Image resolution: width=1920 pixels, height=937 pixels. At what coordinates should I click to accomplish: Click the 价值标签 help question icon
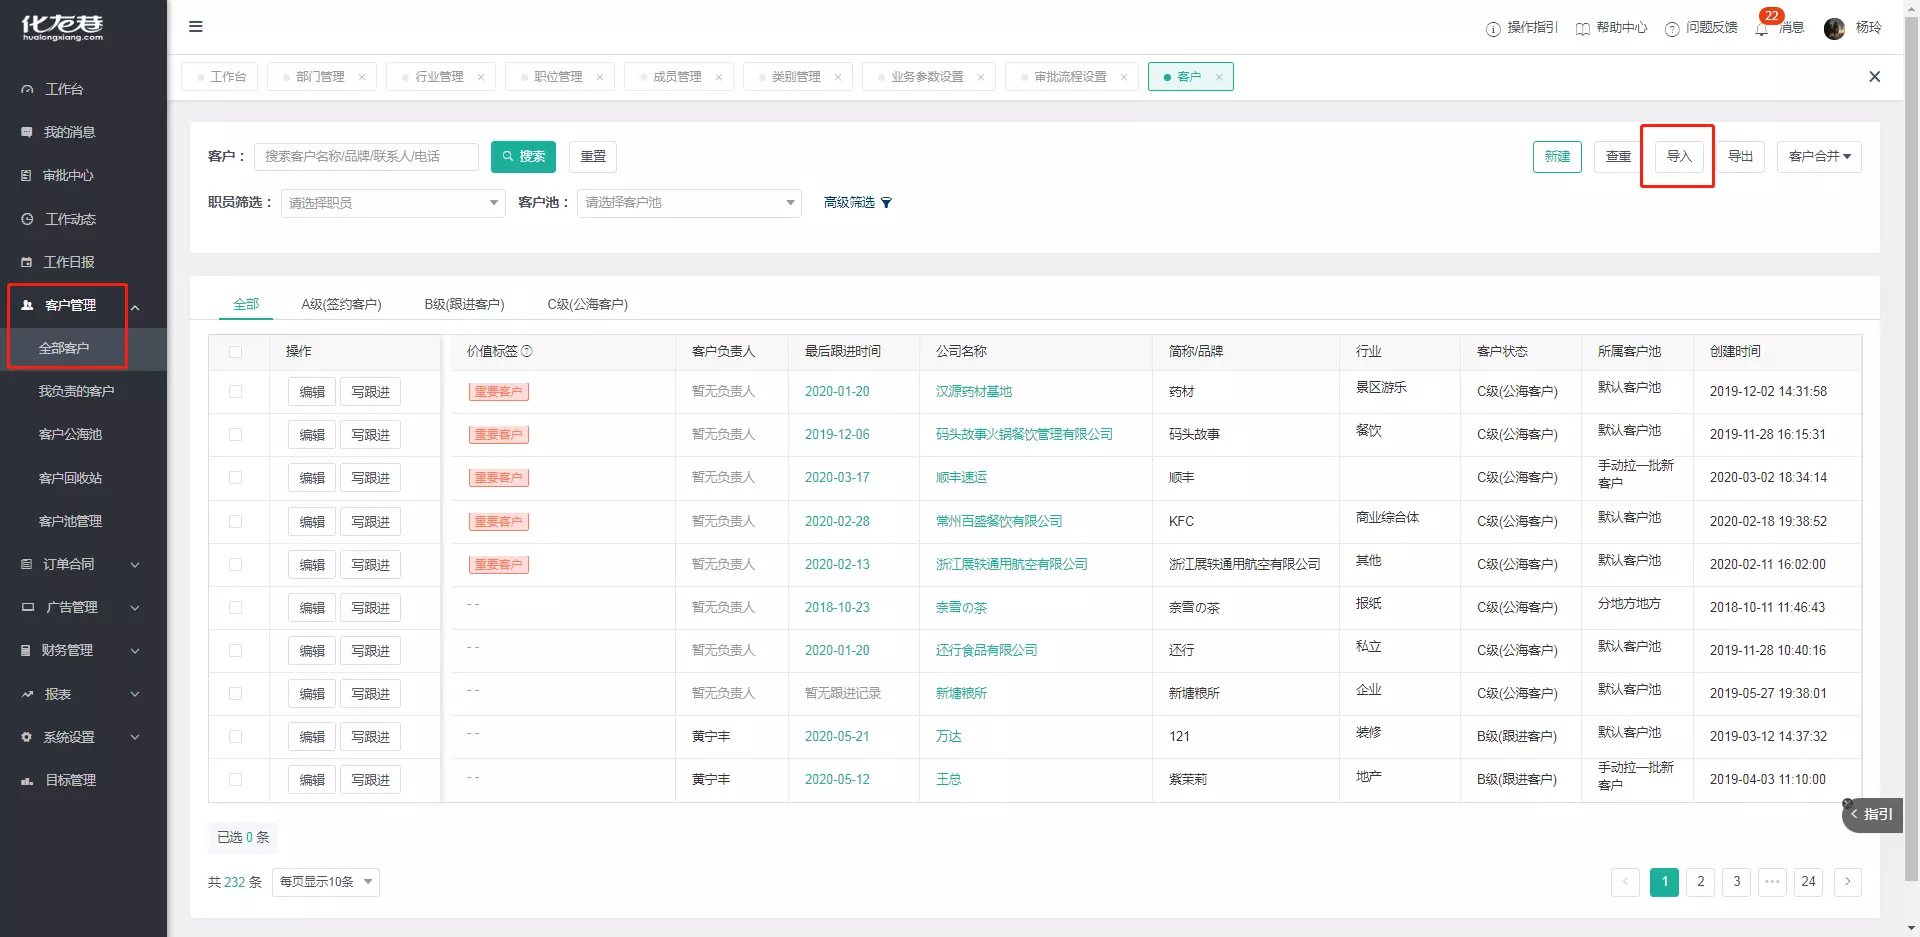point(527,351)
